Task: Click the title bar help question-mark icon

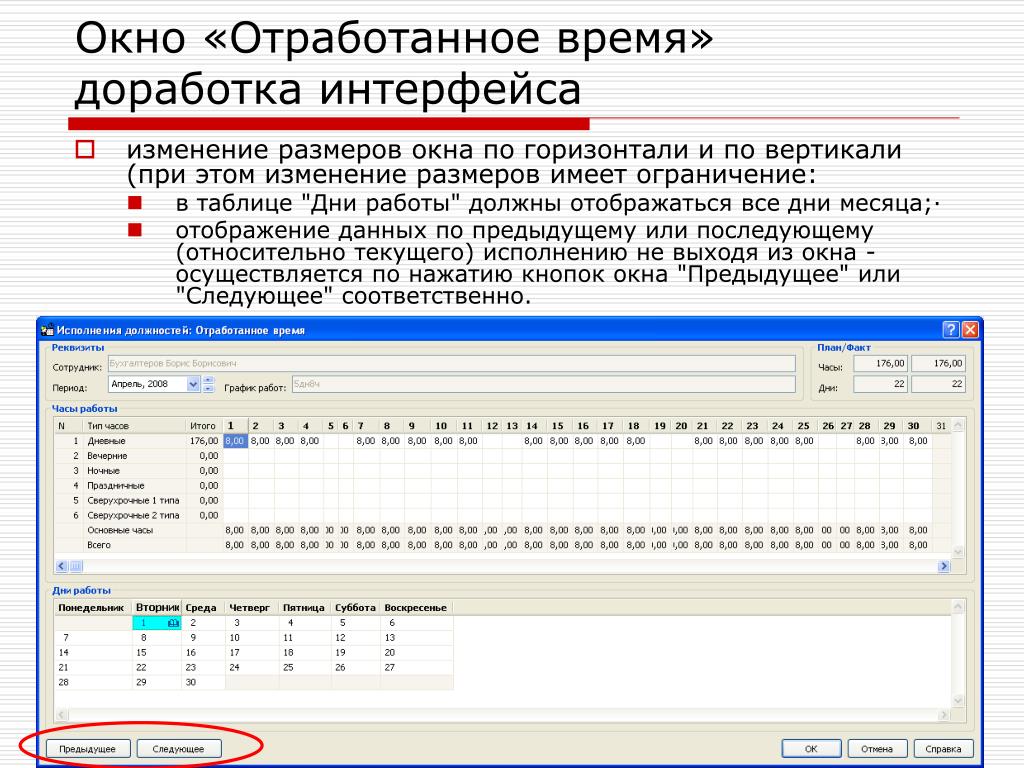Action: click(951, 330)
